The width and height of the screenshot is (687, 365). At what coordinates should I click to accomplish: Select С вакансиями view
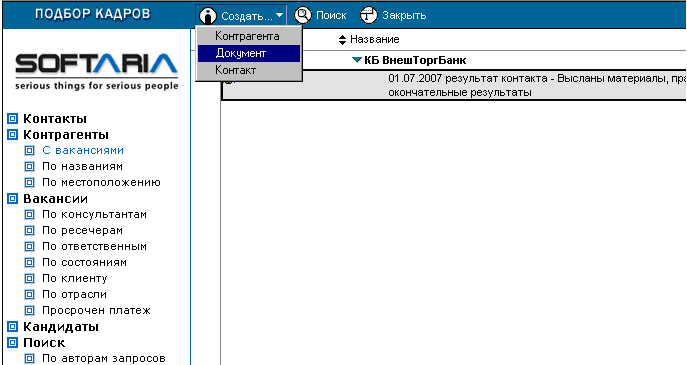pos(83,150)
